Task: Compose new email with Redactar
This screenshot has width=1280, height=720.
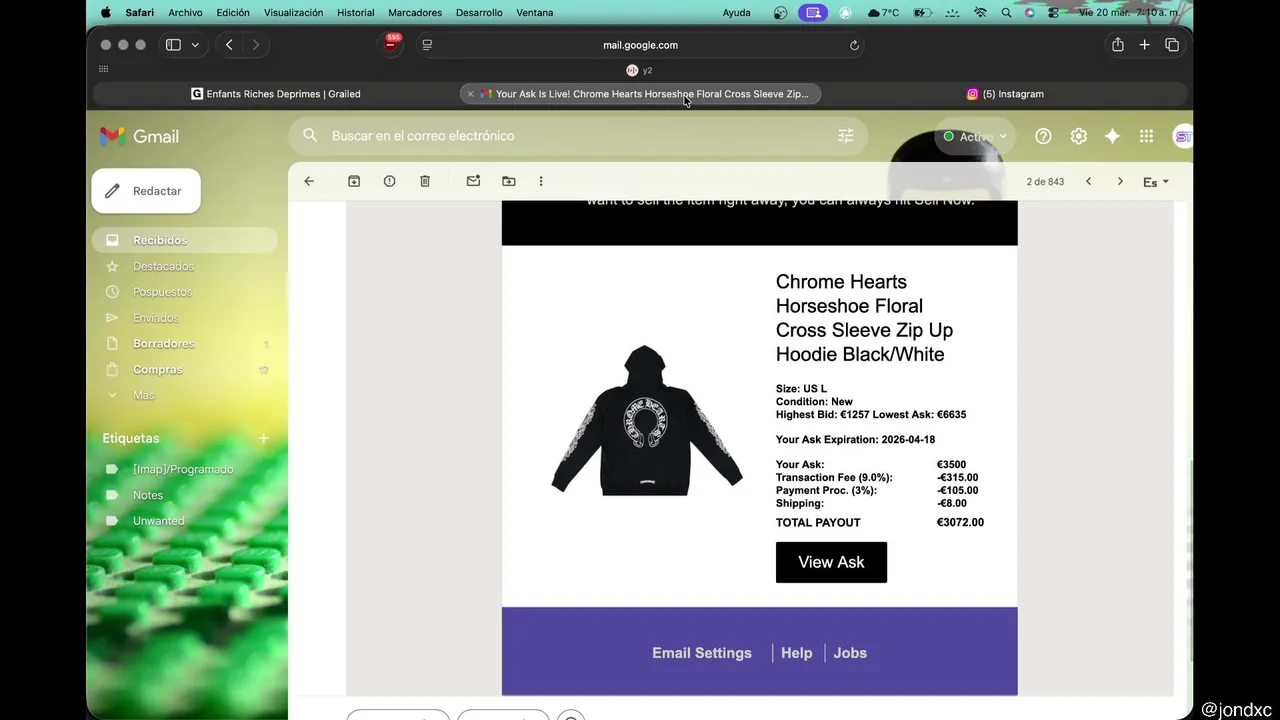Action: 146,191
